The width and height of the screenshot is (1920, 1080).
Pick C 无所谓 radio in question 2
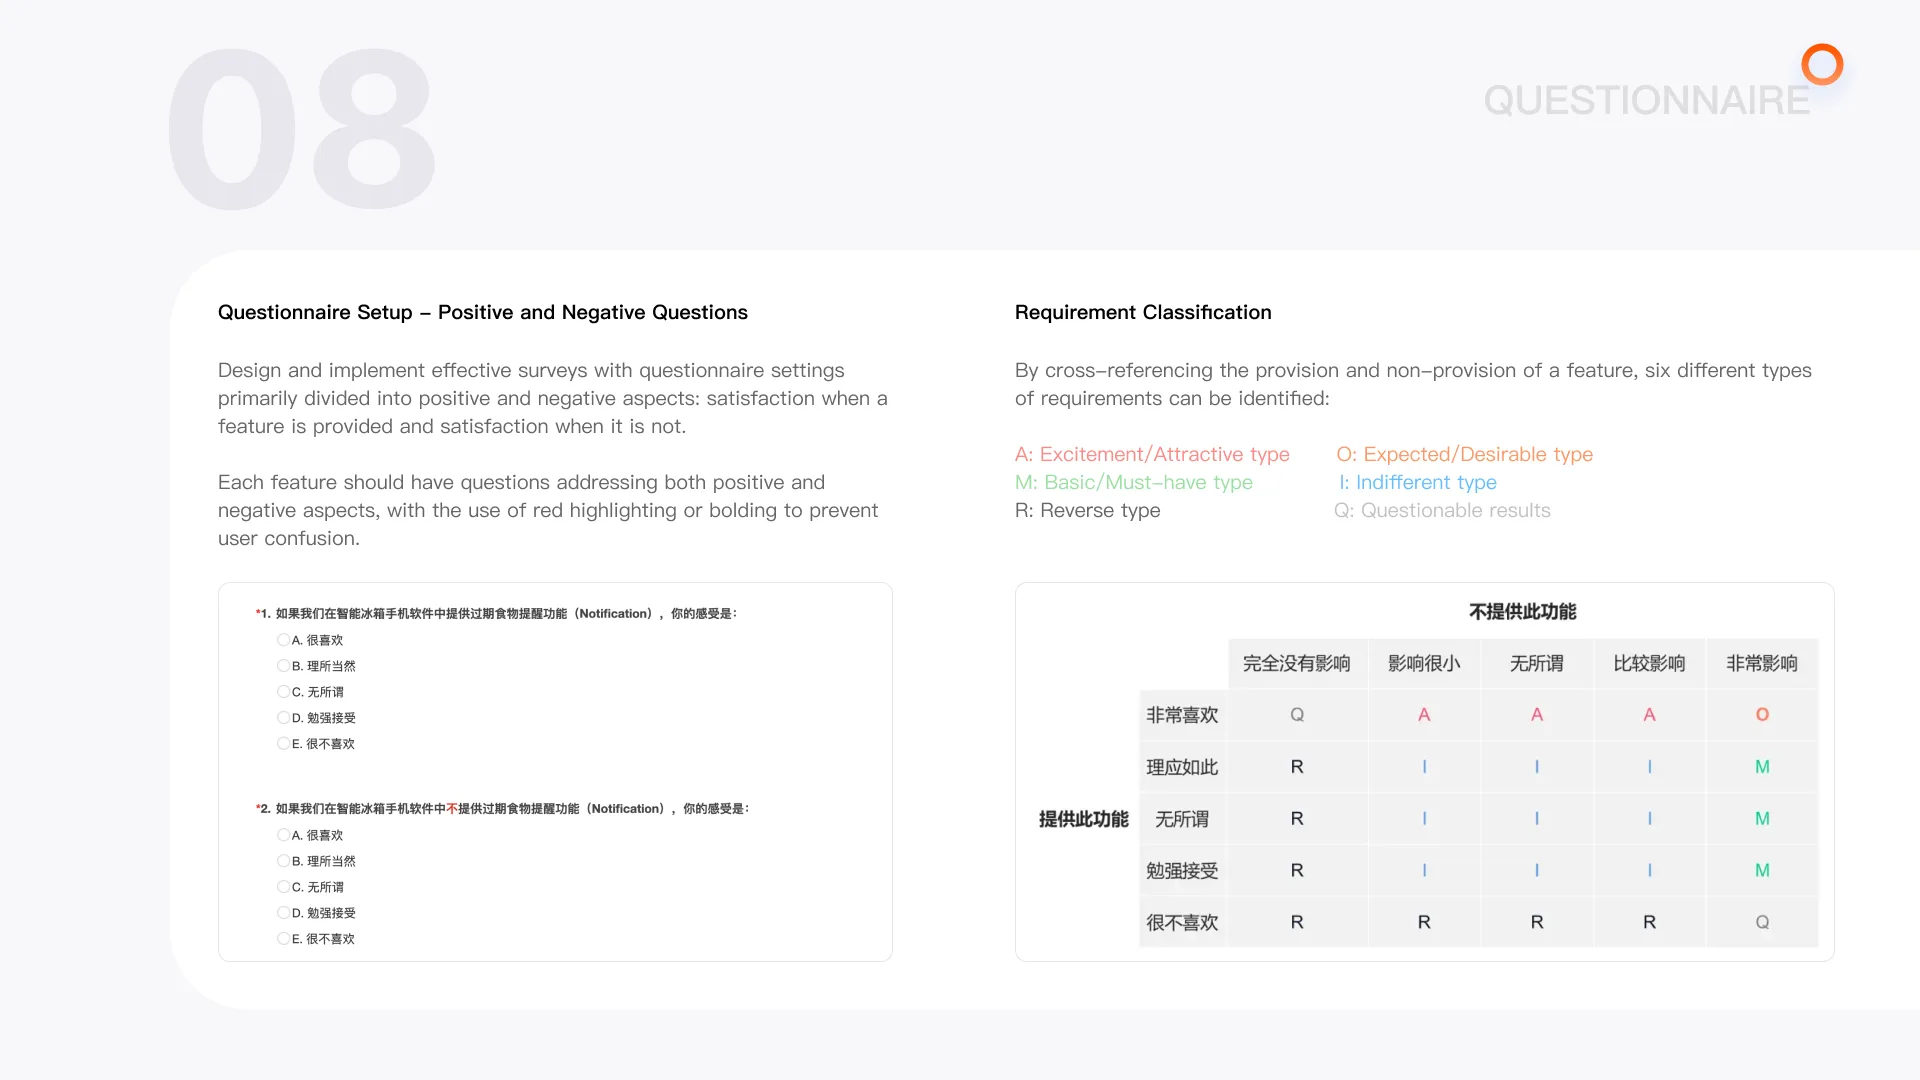coord(283,887)
